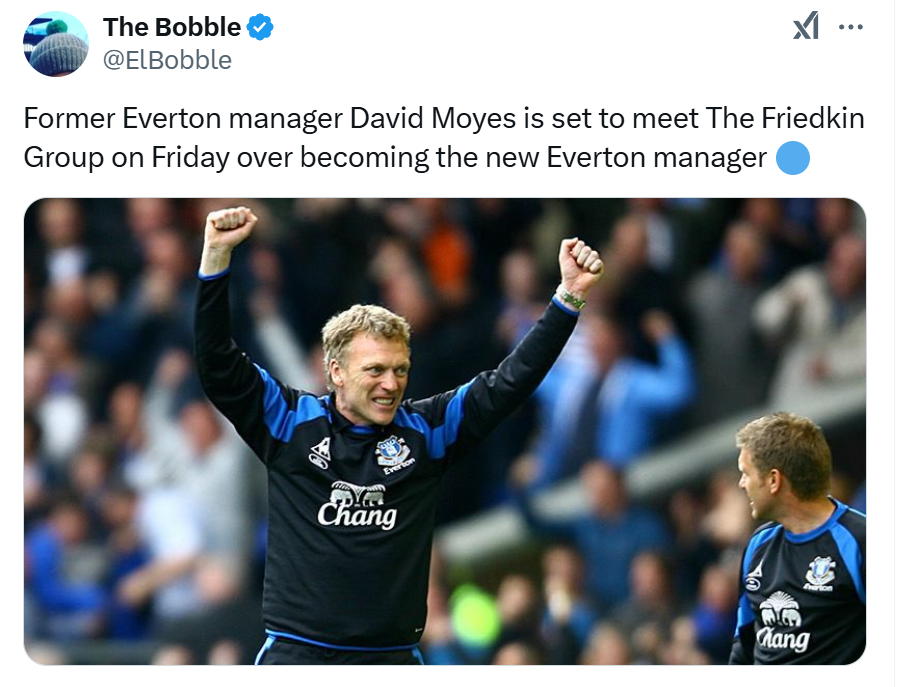Screen dimensions: 898x687
Task: Click the blue verified badge
Action: [260, 27]
